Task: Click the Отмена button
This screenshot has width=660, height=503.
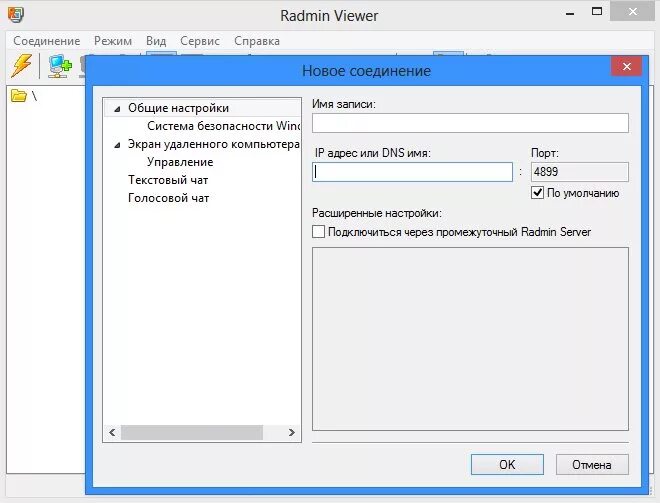Action: tap(592, 465)
